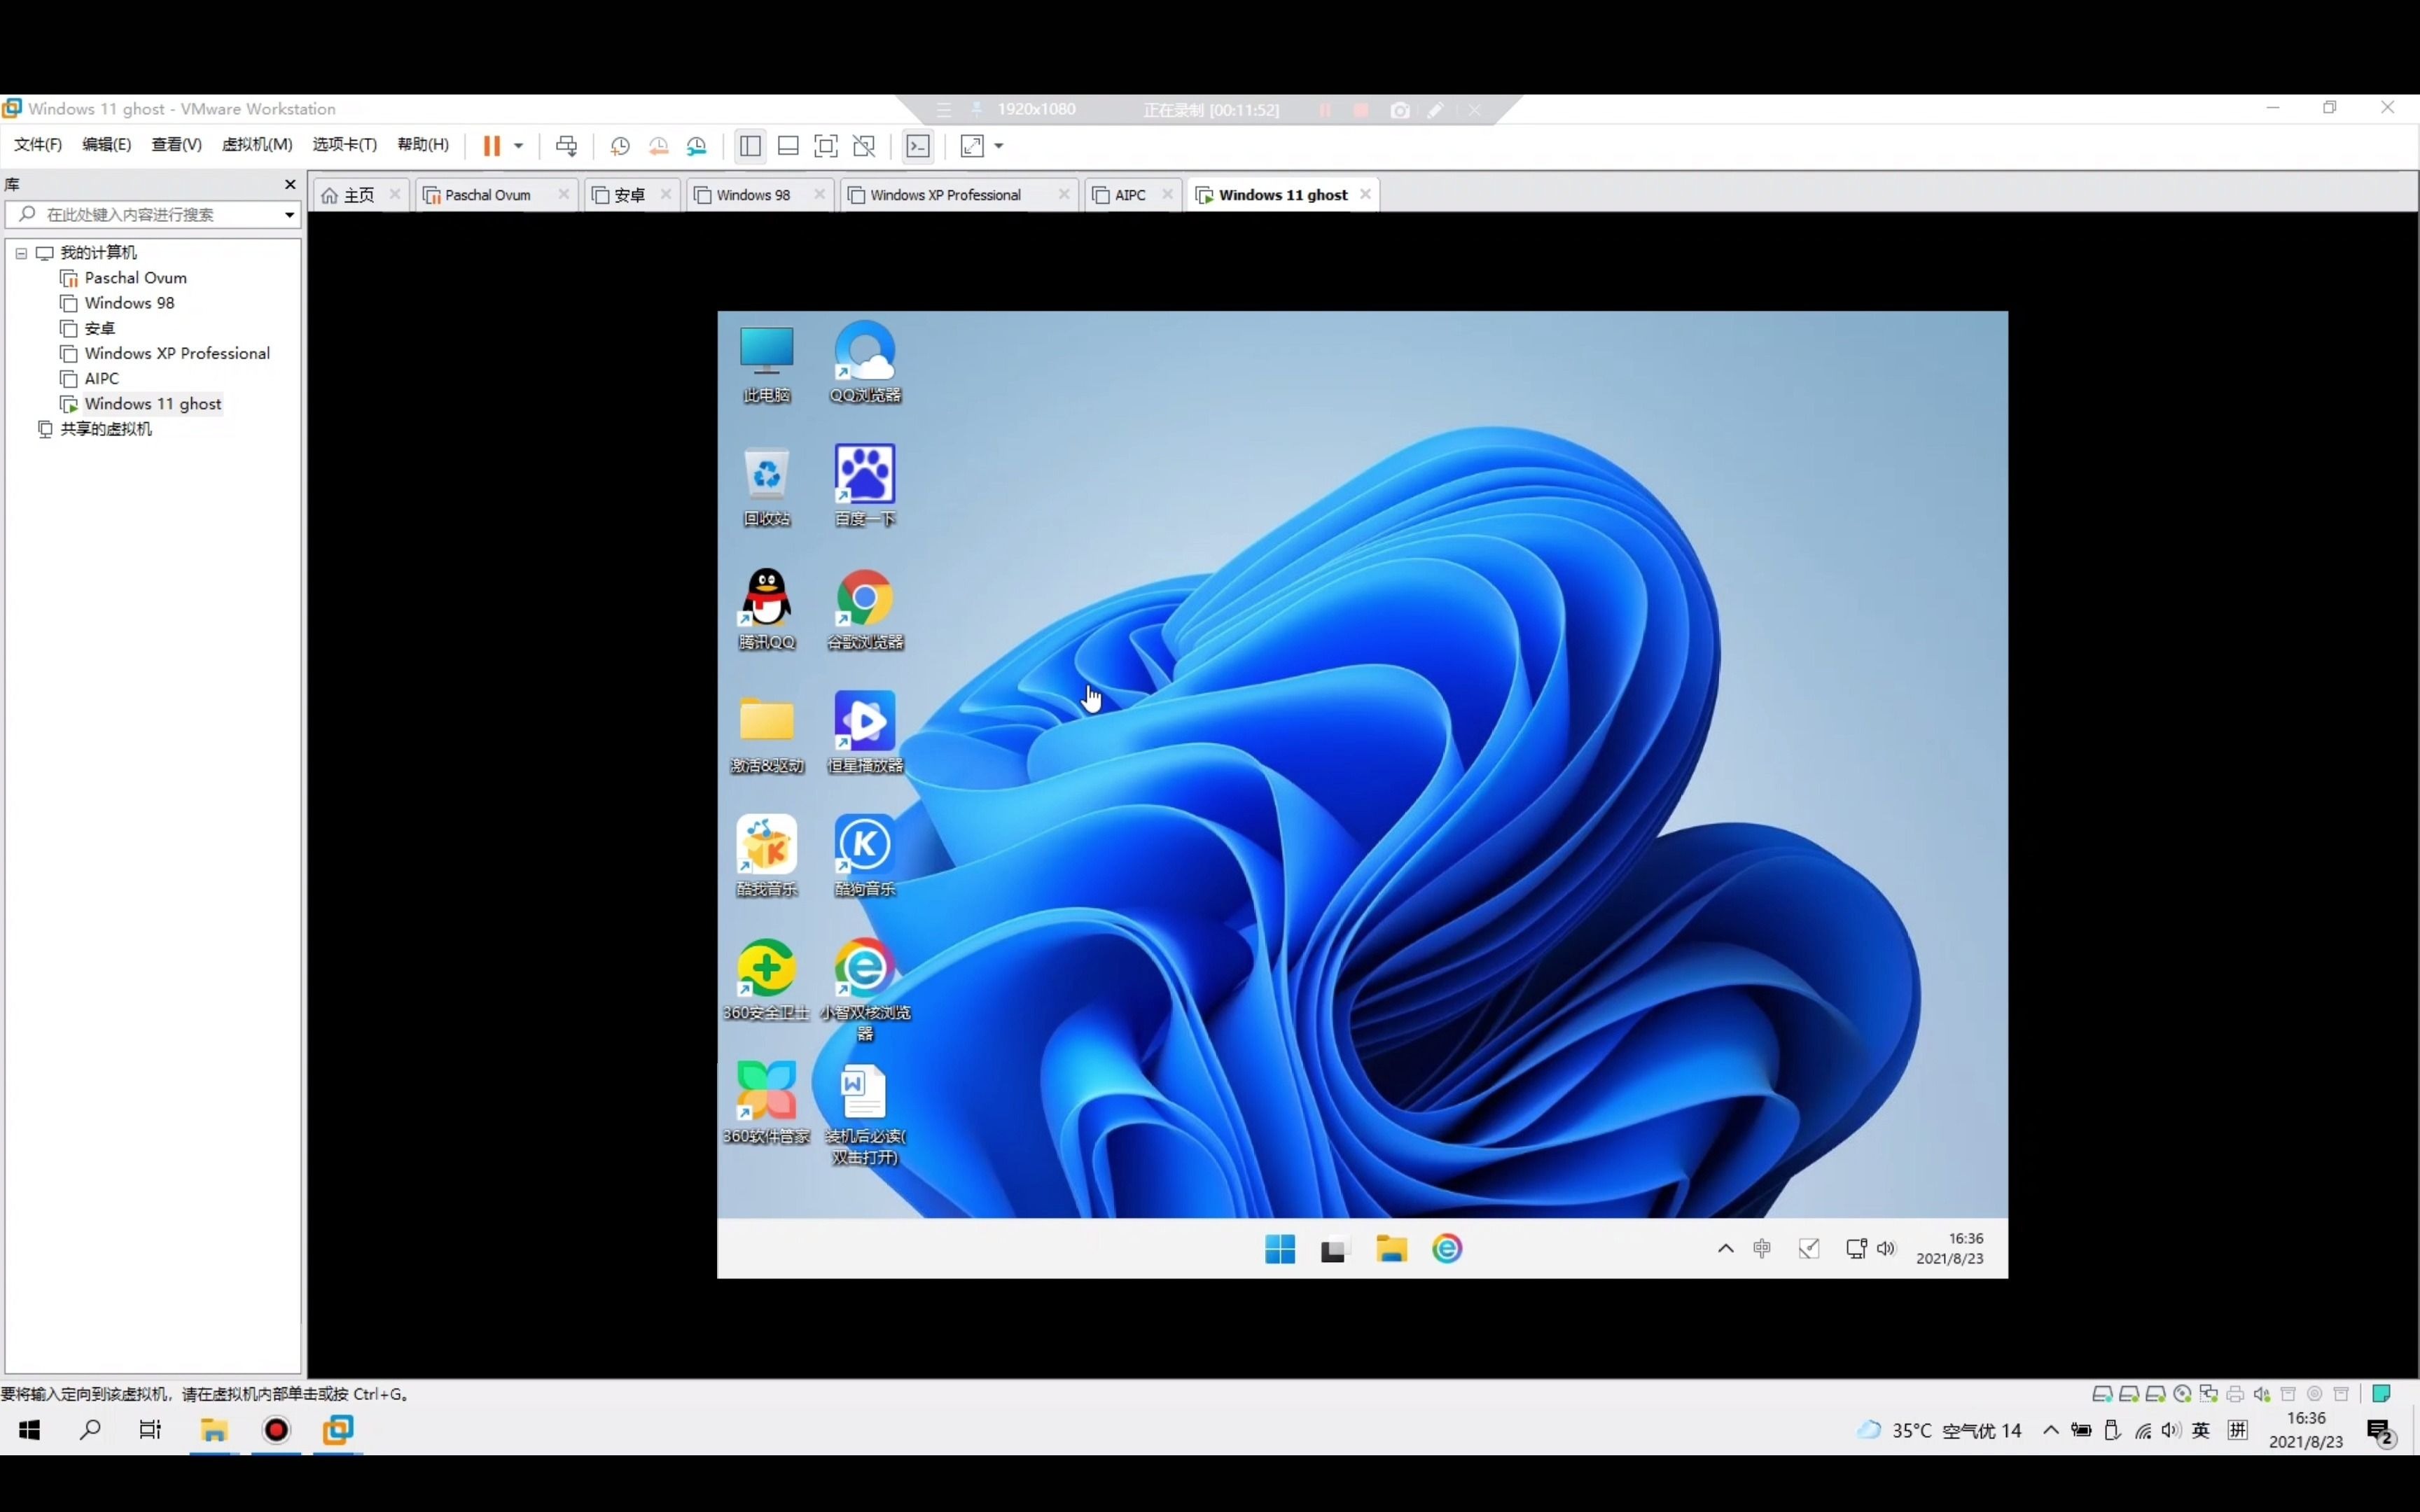Close the library panel with X
This screenshot has width=2420, height=1512.
click(x=290, y=184)
